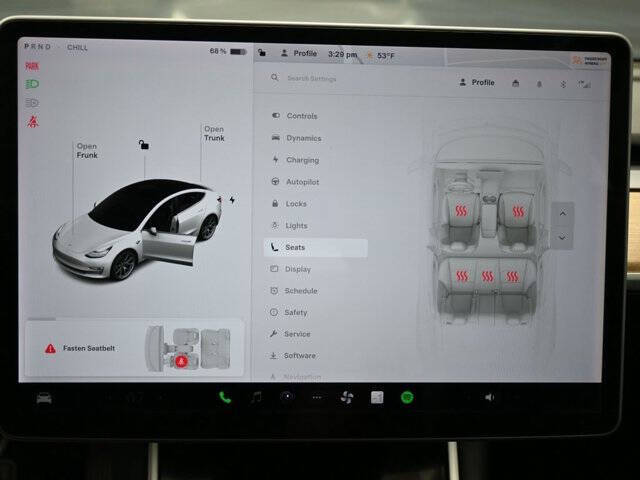Tap the grey parking lights indicator icon
This screenshot has height=480, width=640.
[x=32, y=102]
